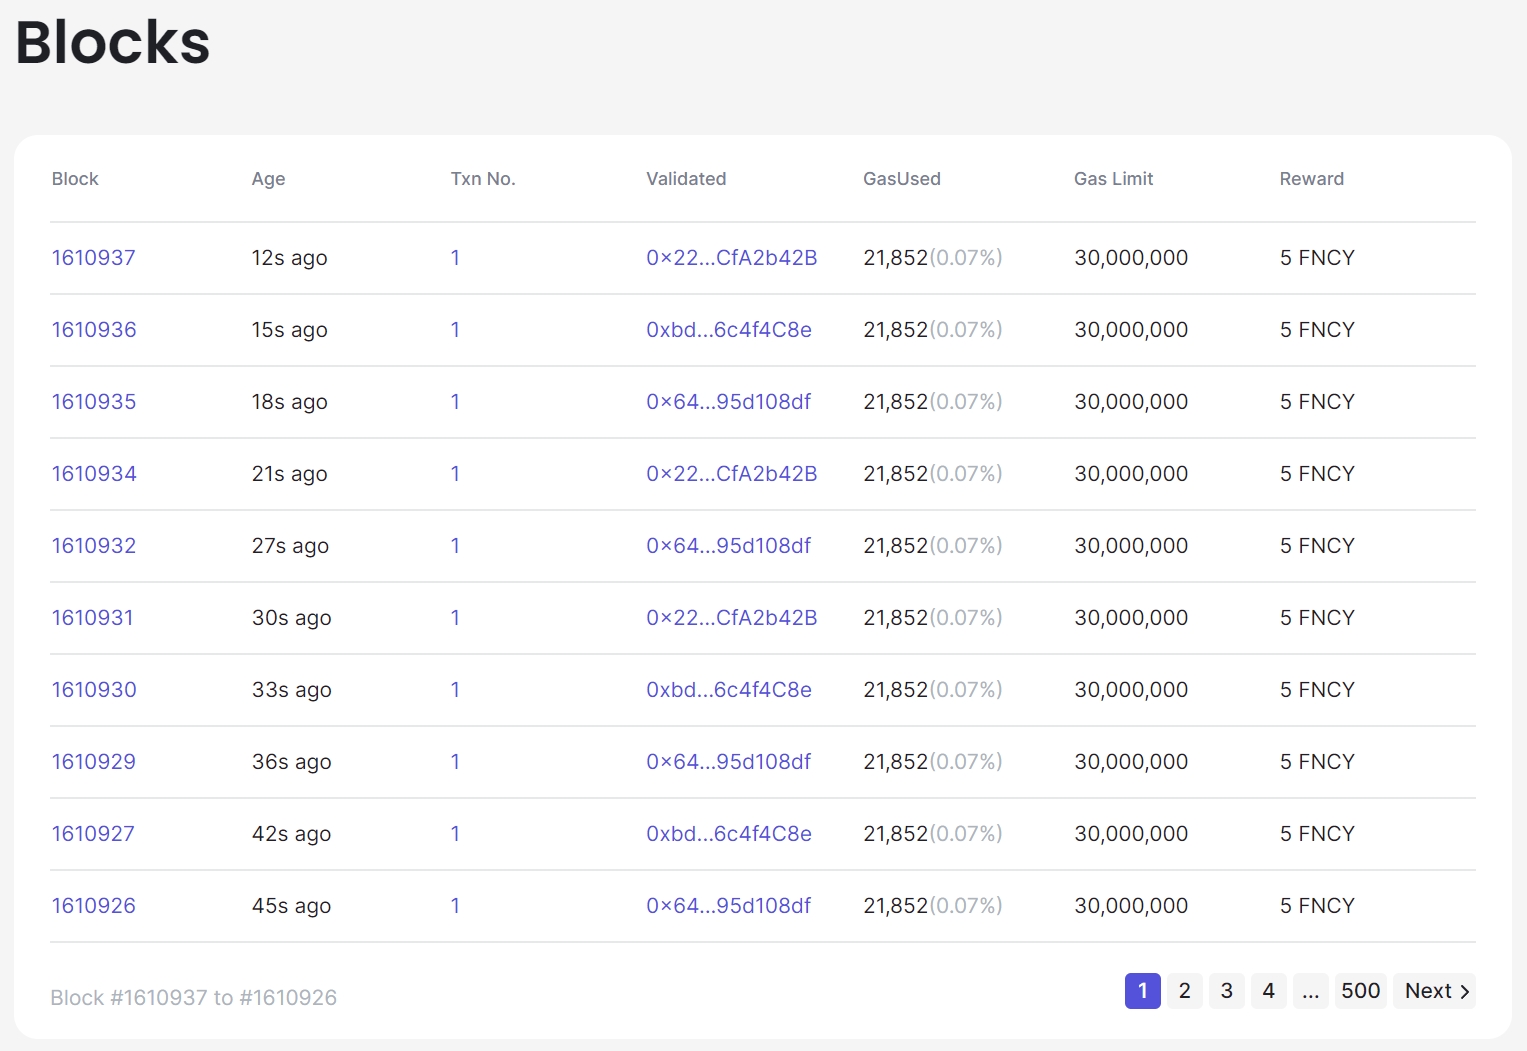Click the Txn count of block 1610932
This screenshot has width=1527, height=1051.
[x=455, y=546]
